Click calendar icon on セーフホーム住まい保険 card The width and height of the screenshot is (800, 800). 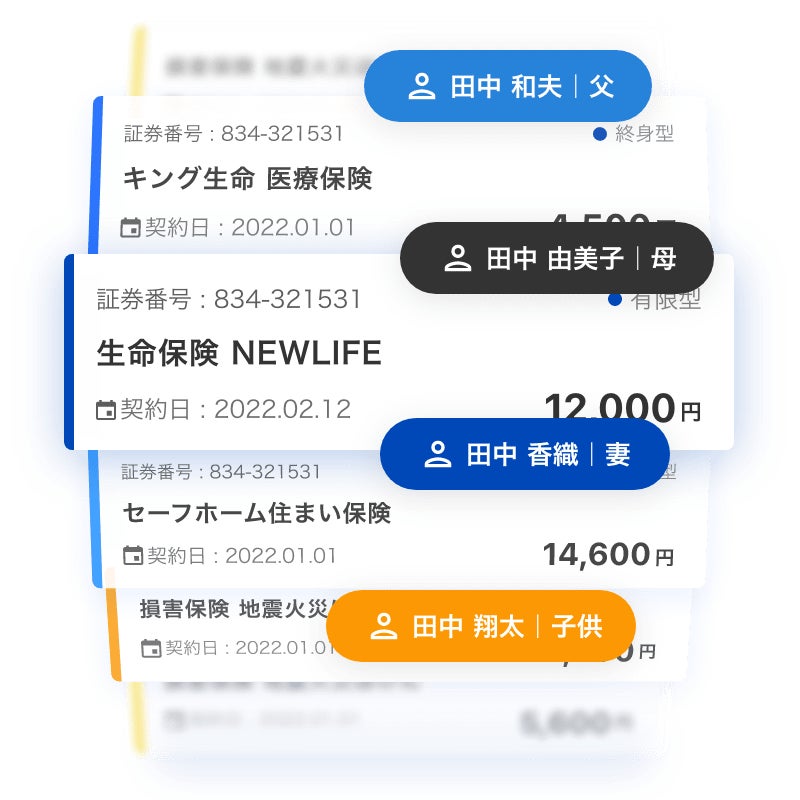[132, 555]
